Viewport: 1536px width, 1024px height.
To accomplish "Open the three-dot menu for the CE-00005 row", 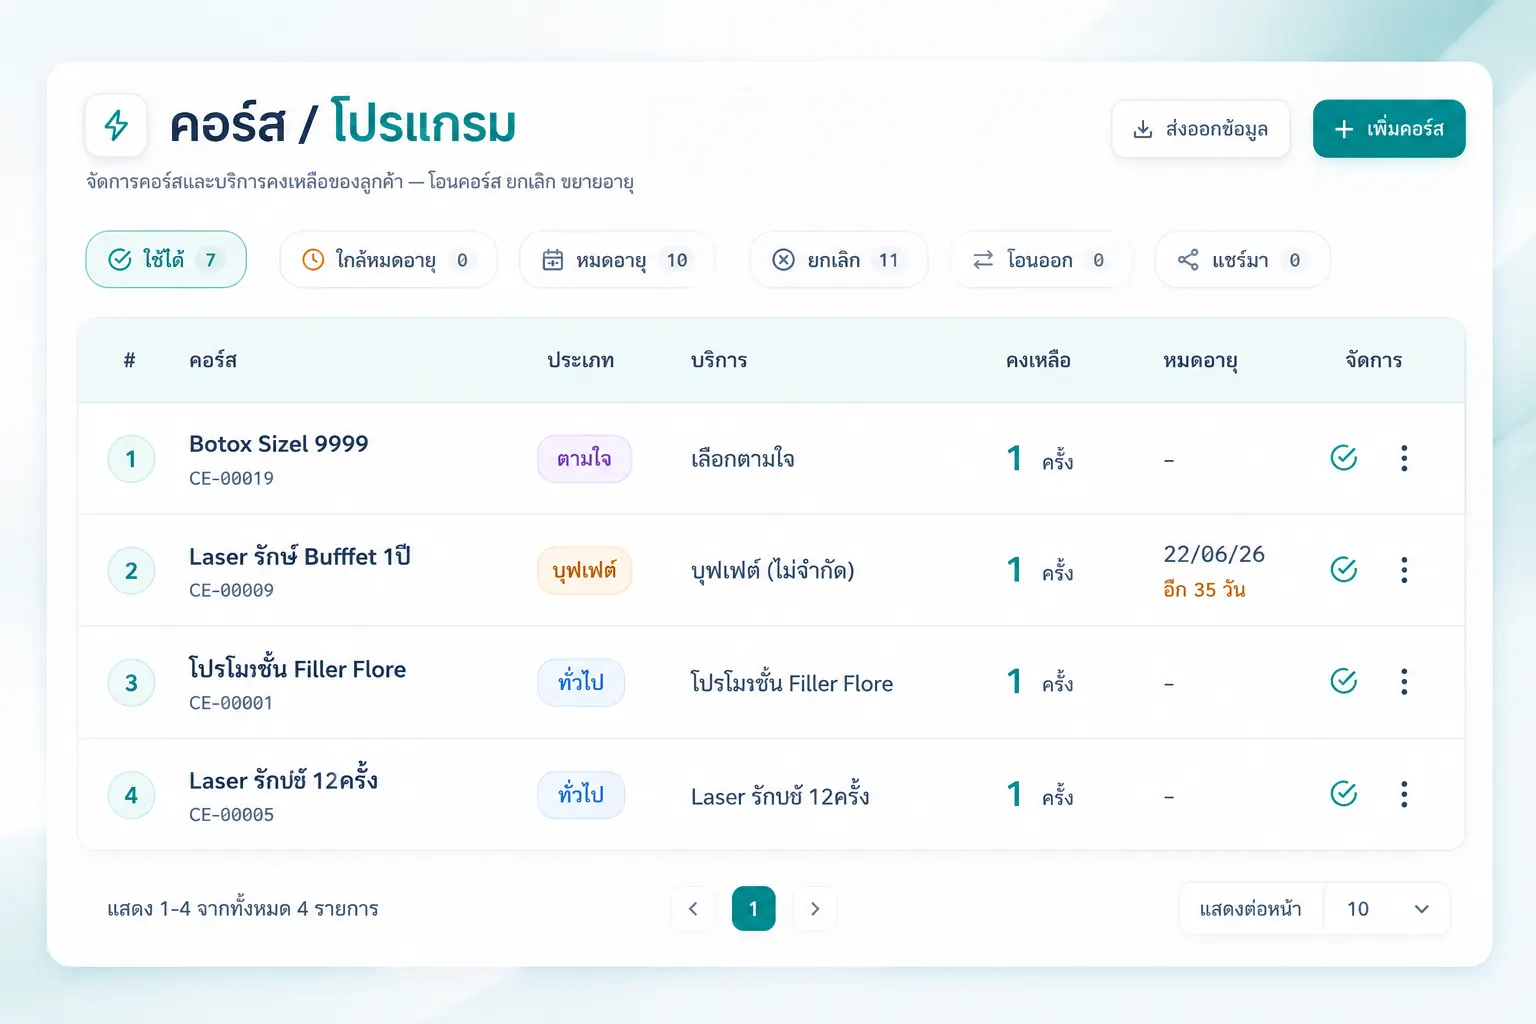I will pos(1404,794).
